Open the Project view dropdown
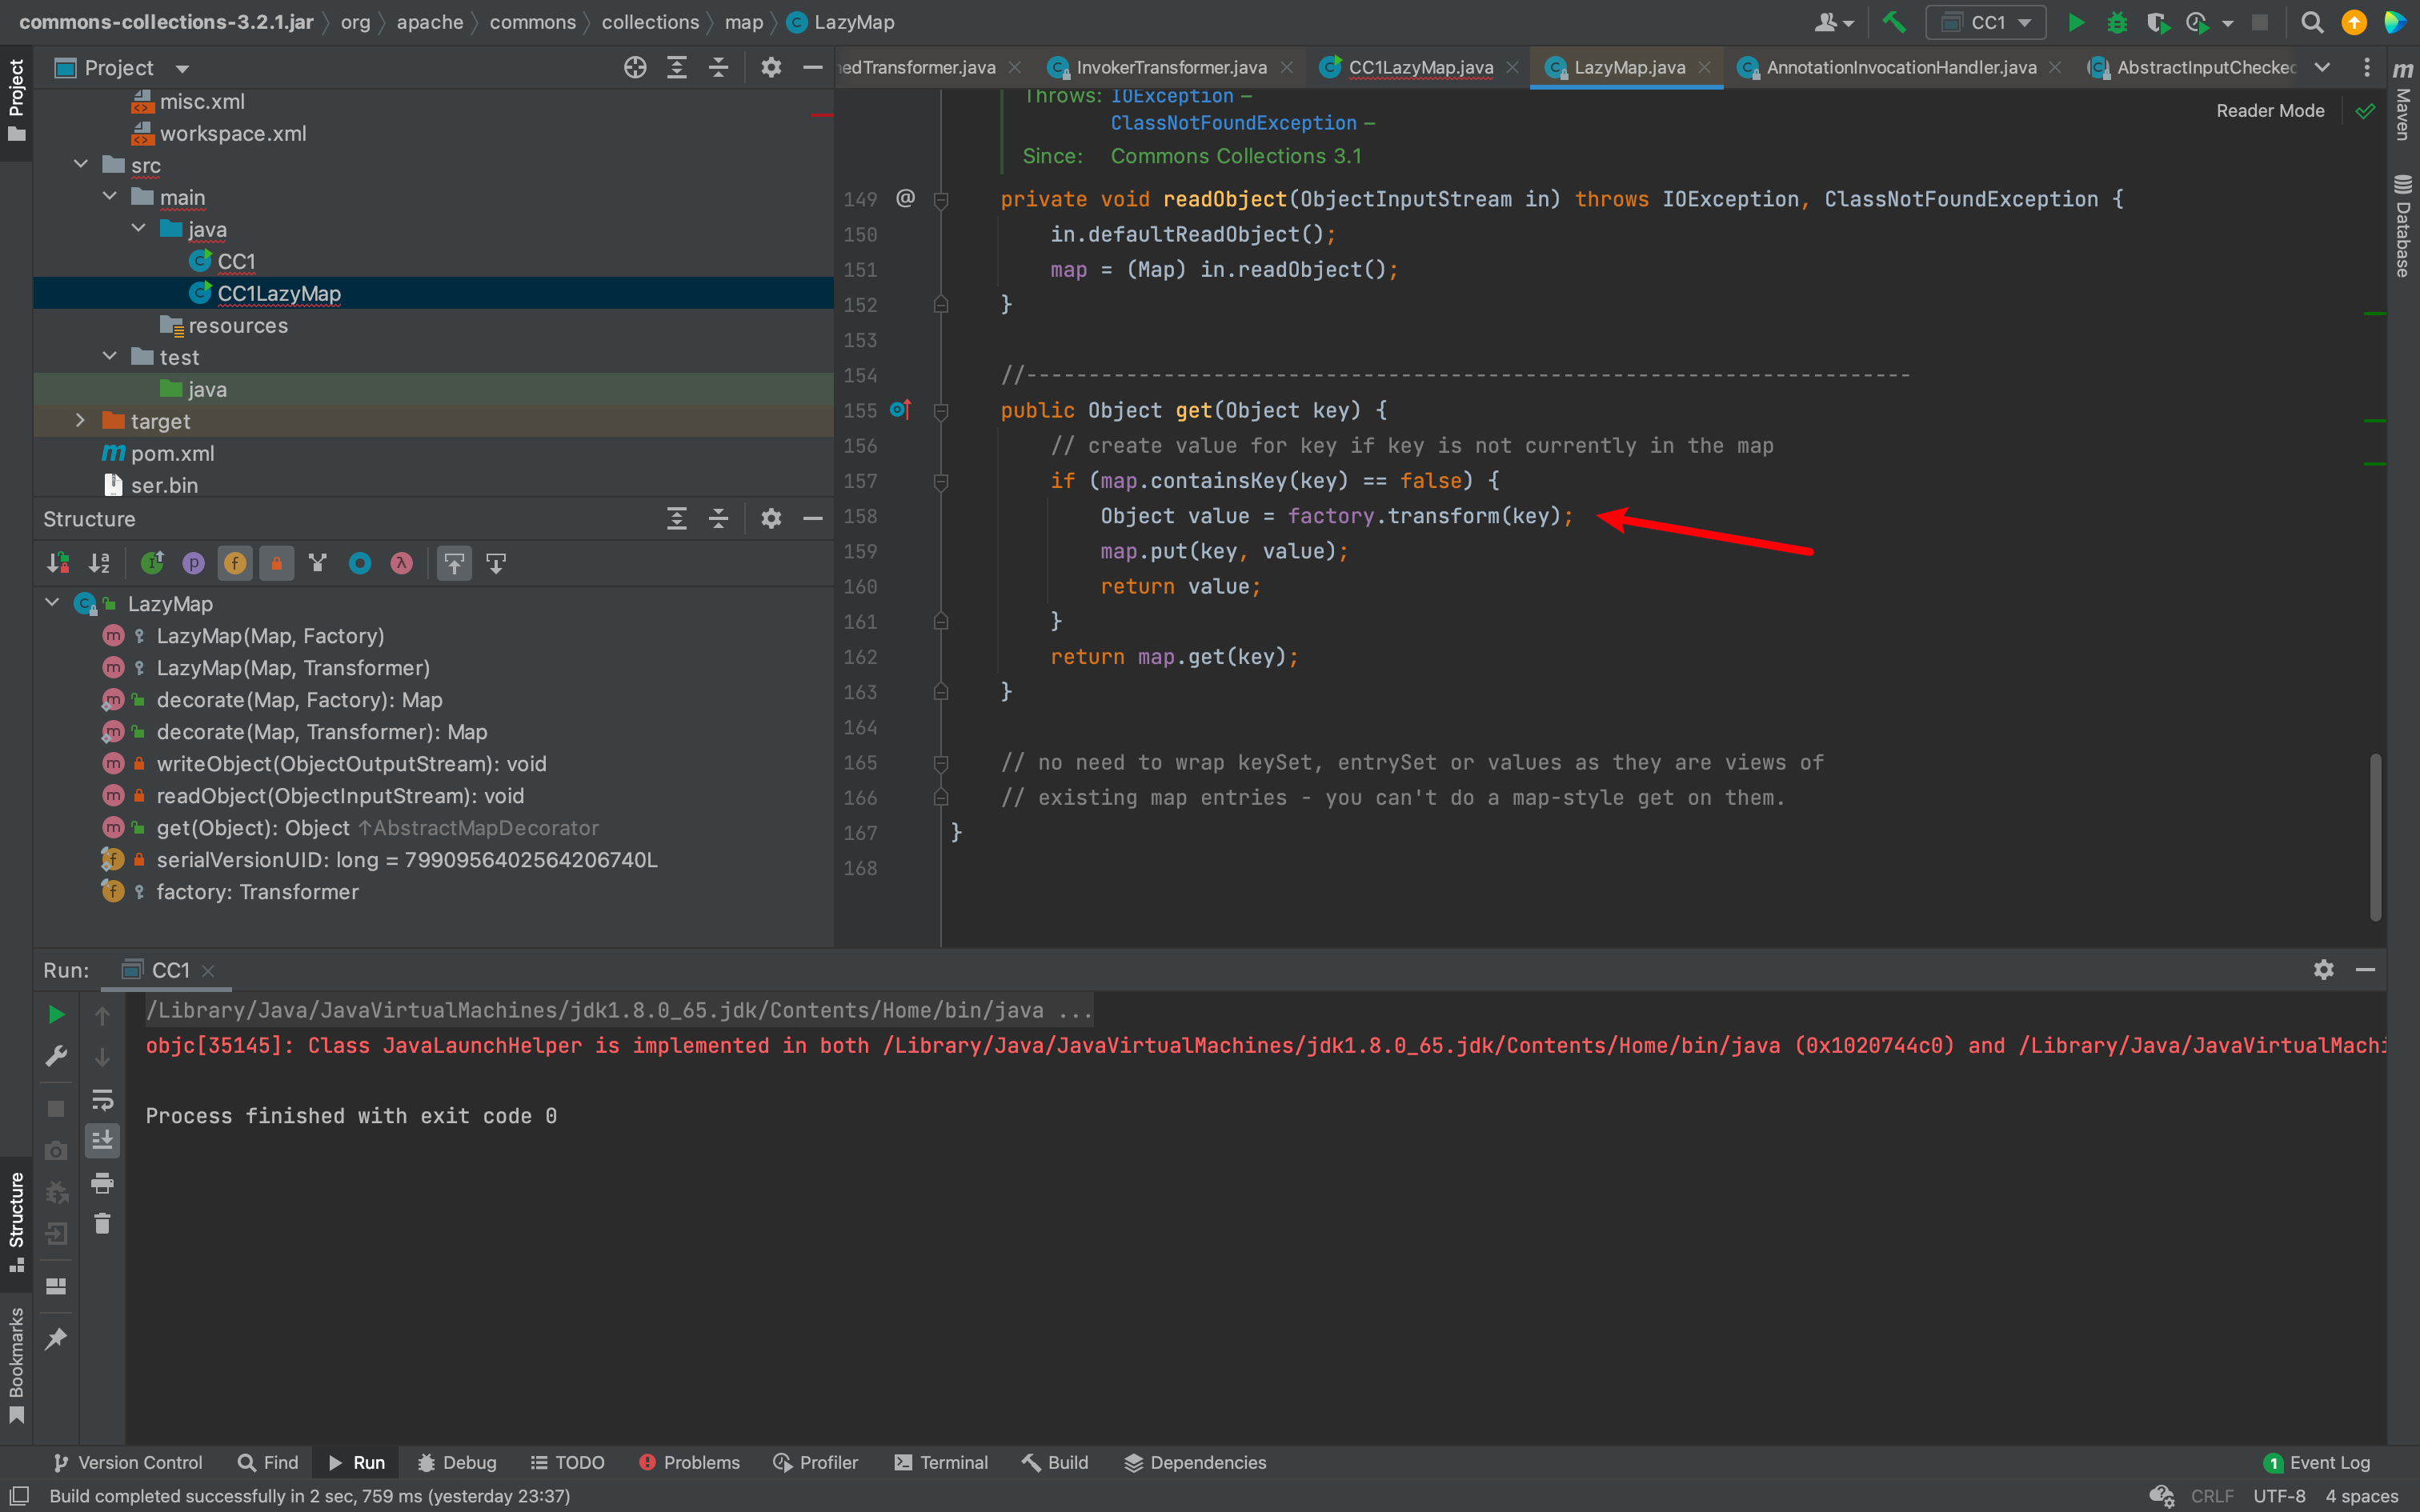2420x1512 pixels. [x=182, y=68]
